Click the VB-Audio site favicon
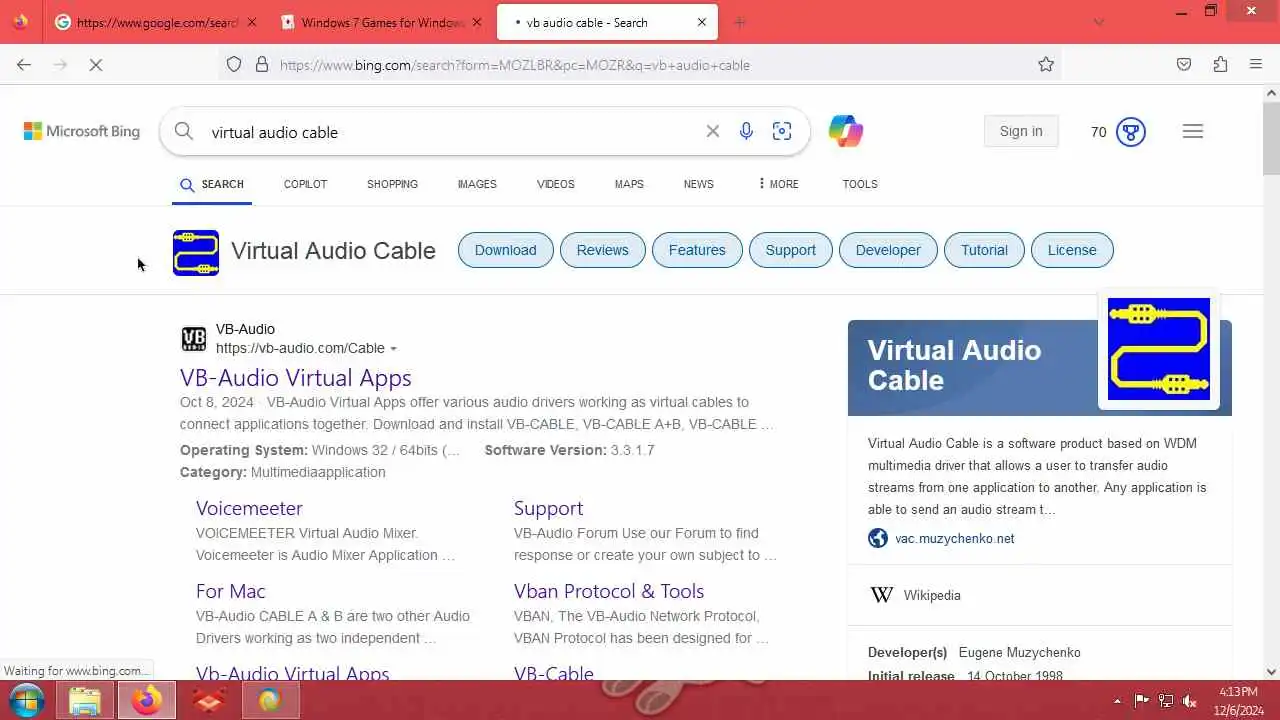Viewport: 1280px width, 720px height. [x=194, y=339]
